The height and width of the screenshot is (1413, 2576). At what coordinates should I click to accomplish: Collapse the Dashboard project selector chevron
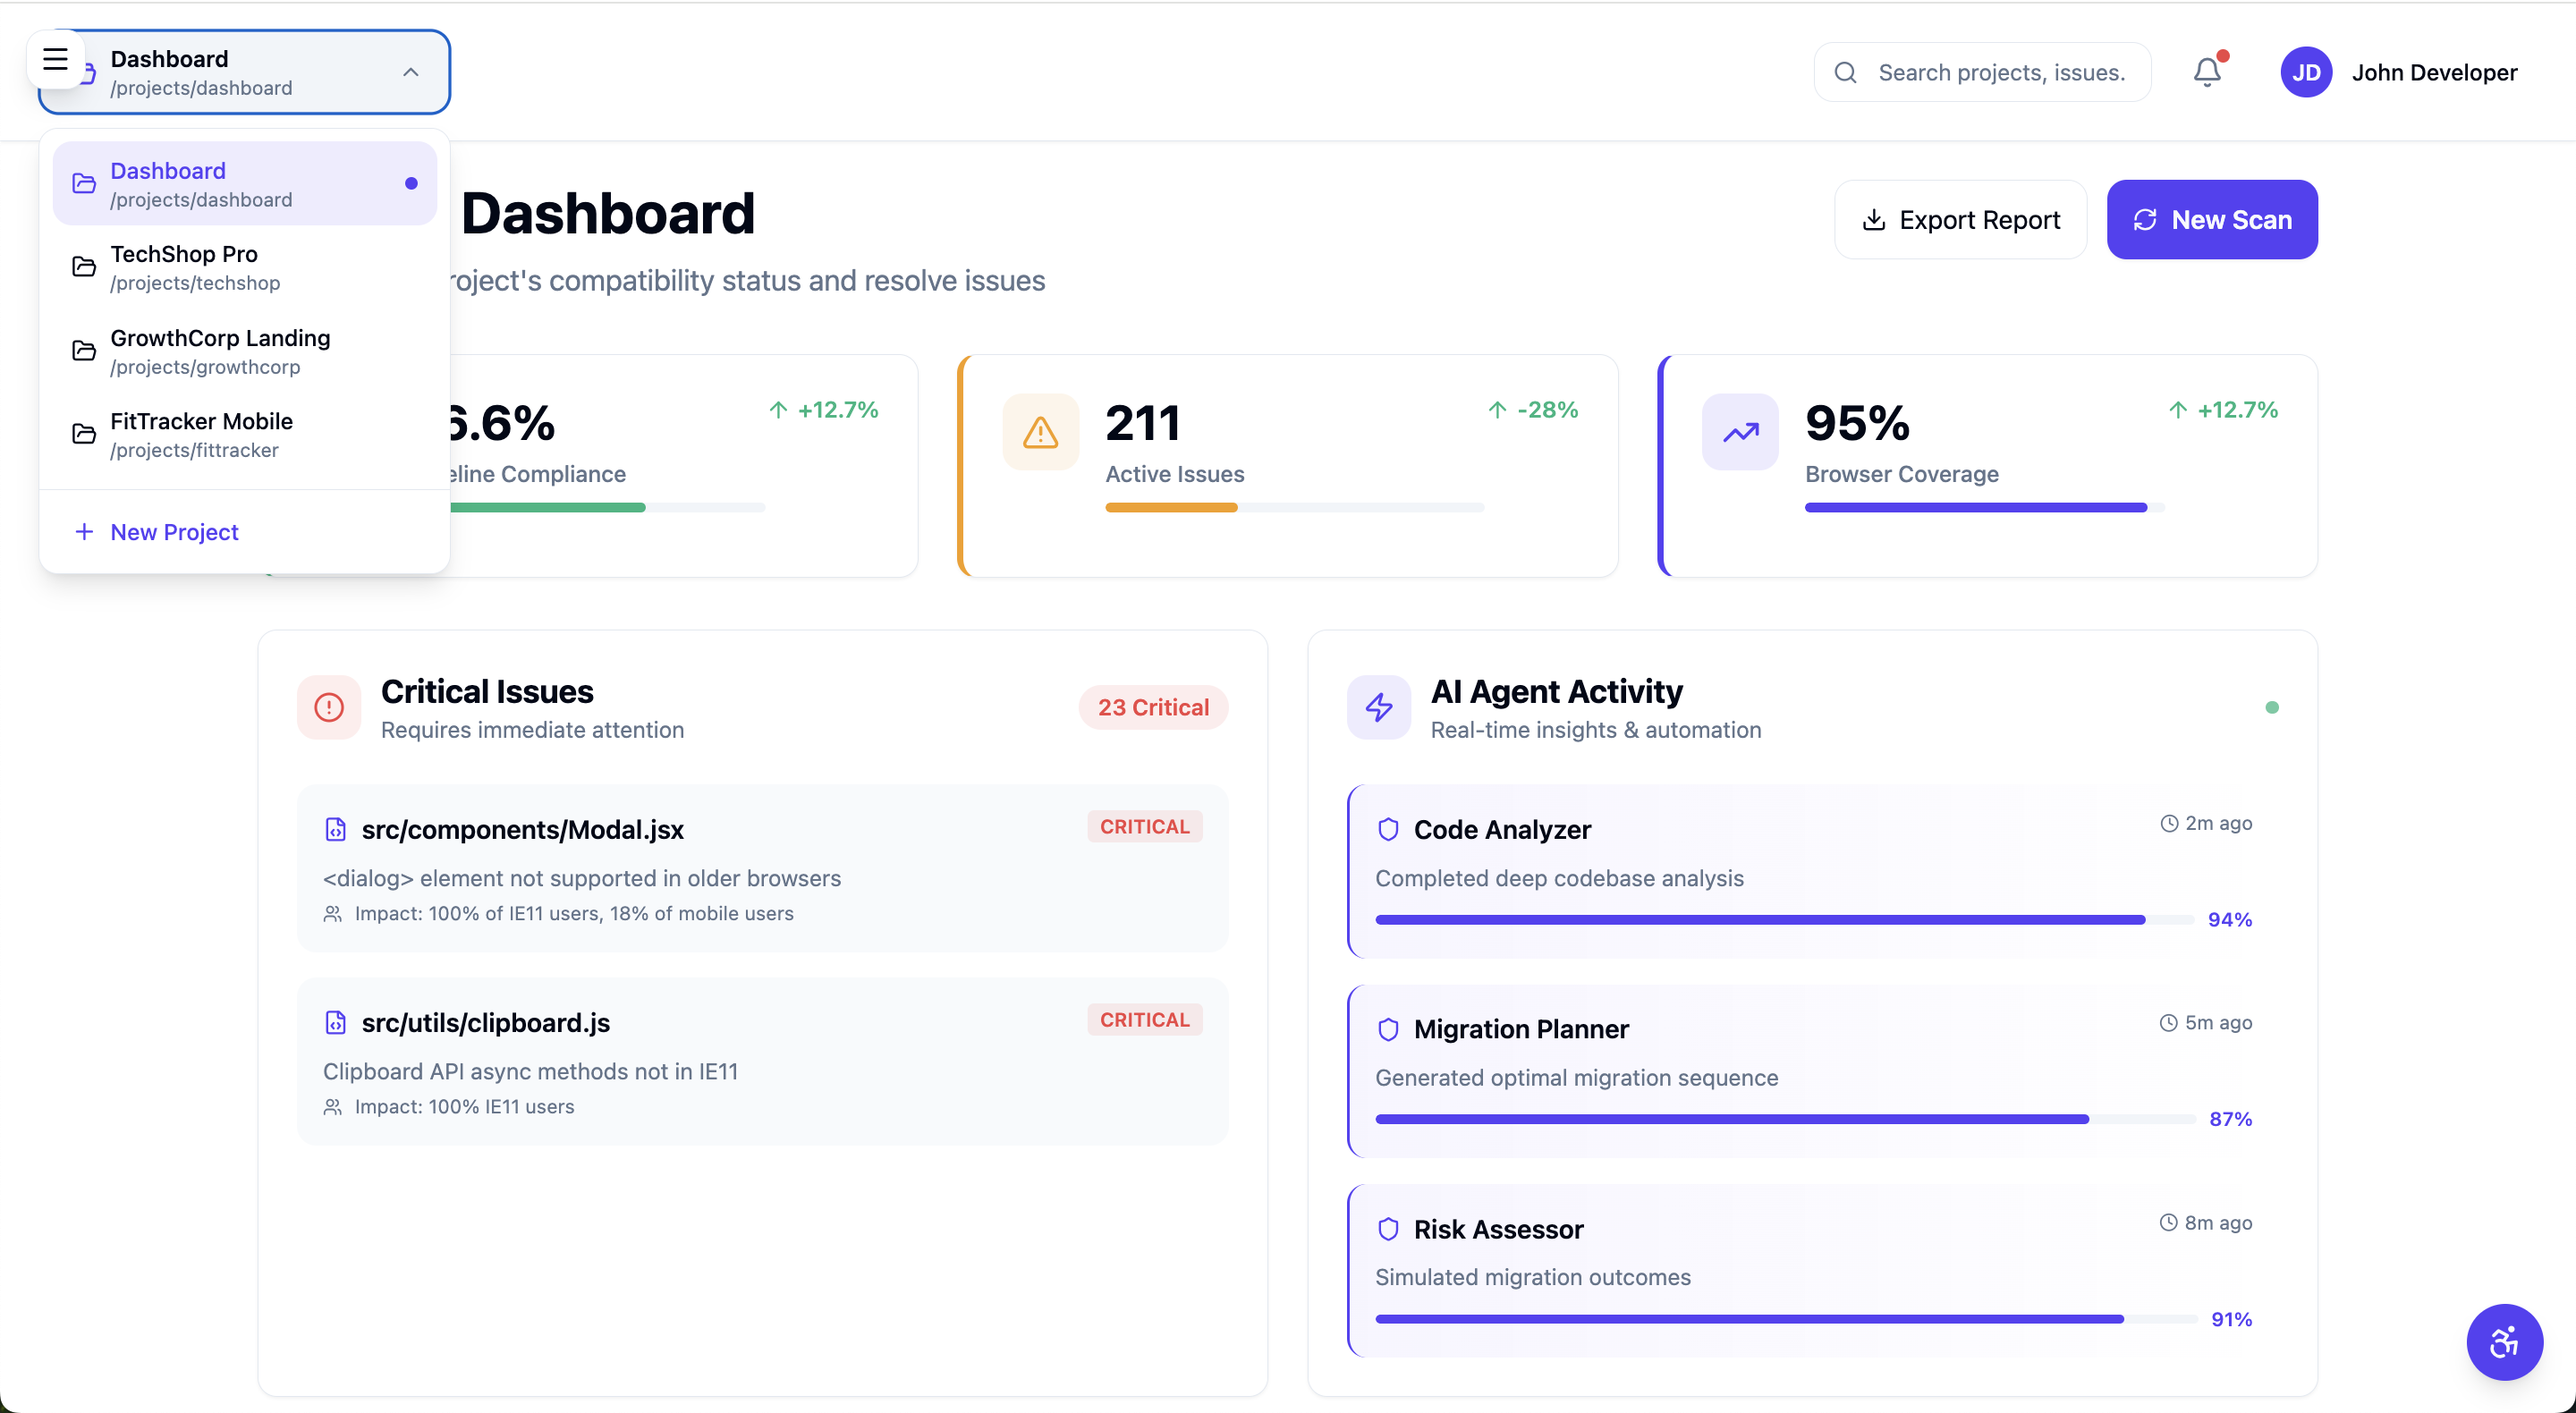[410, 72]
